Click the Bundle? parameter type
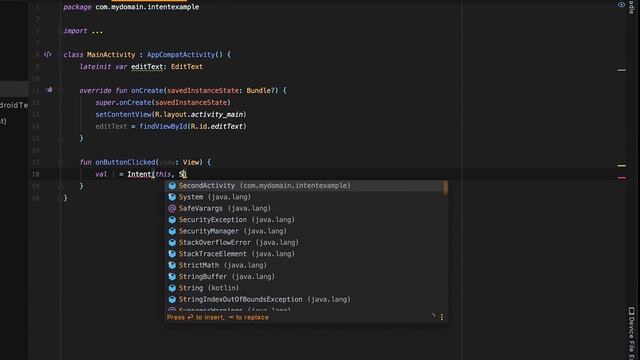Viewport: 640px width, 360px height. 260,91
